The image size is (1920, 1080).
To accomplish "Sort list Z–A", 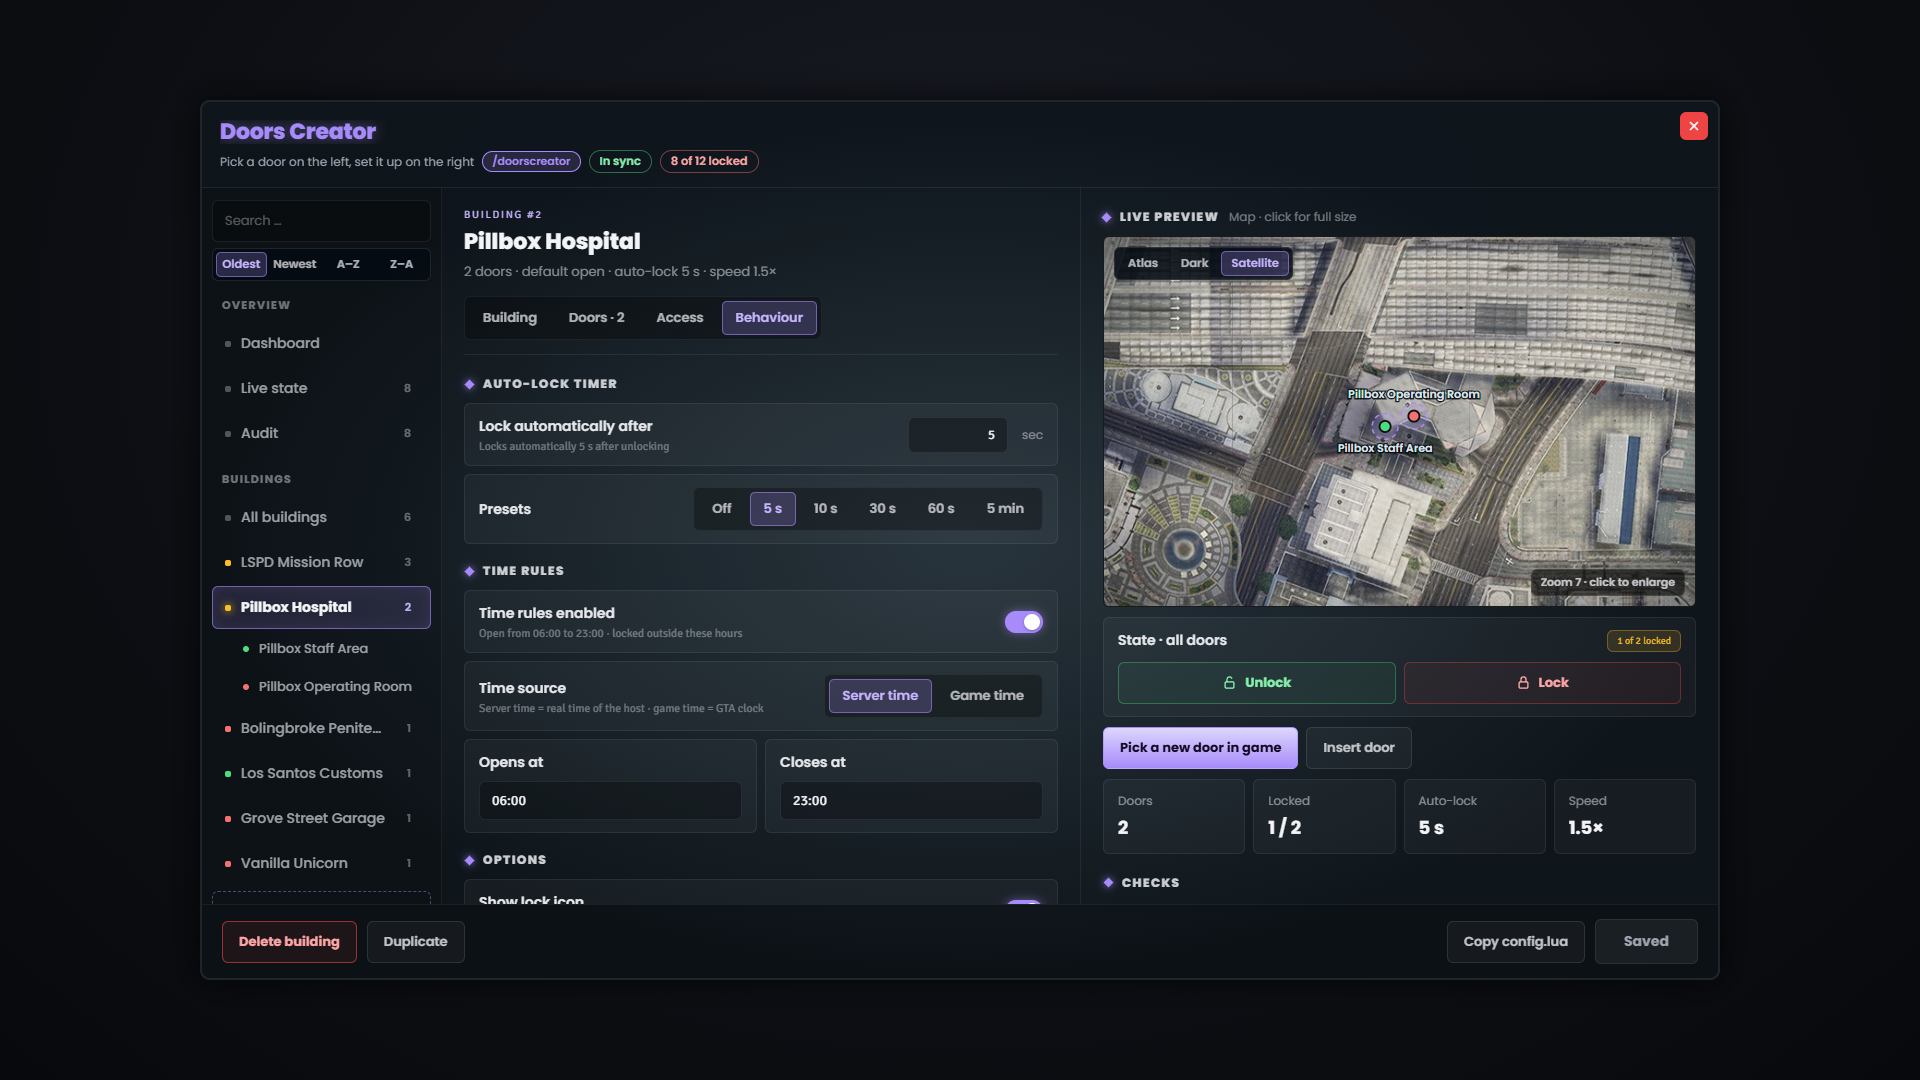I will tap(401, 264).
